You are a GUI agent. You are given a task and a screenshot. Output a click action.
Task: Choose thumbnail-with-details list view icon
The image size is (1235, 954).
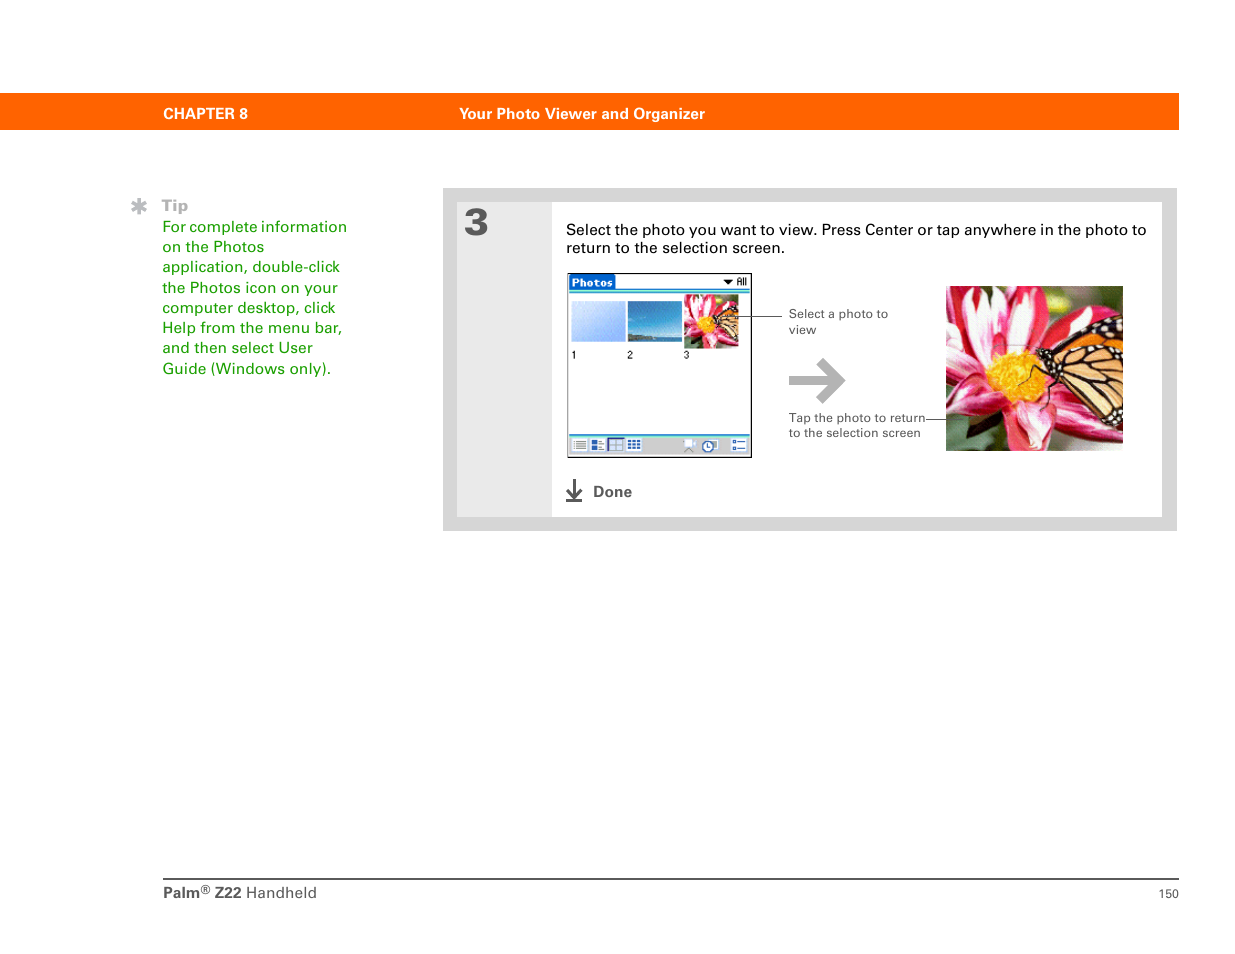598,445
